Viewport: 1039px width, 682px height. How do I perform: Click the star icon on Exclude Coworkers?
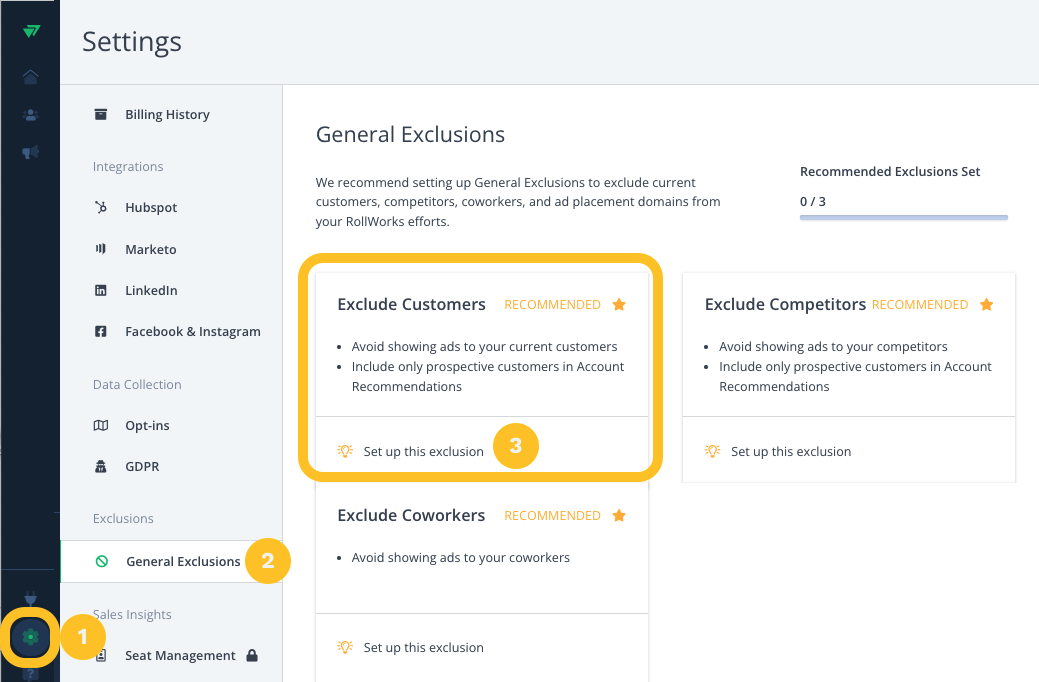(x=619, y=515)
